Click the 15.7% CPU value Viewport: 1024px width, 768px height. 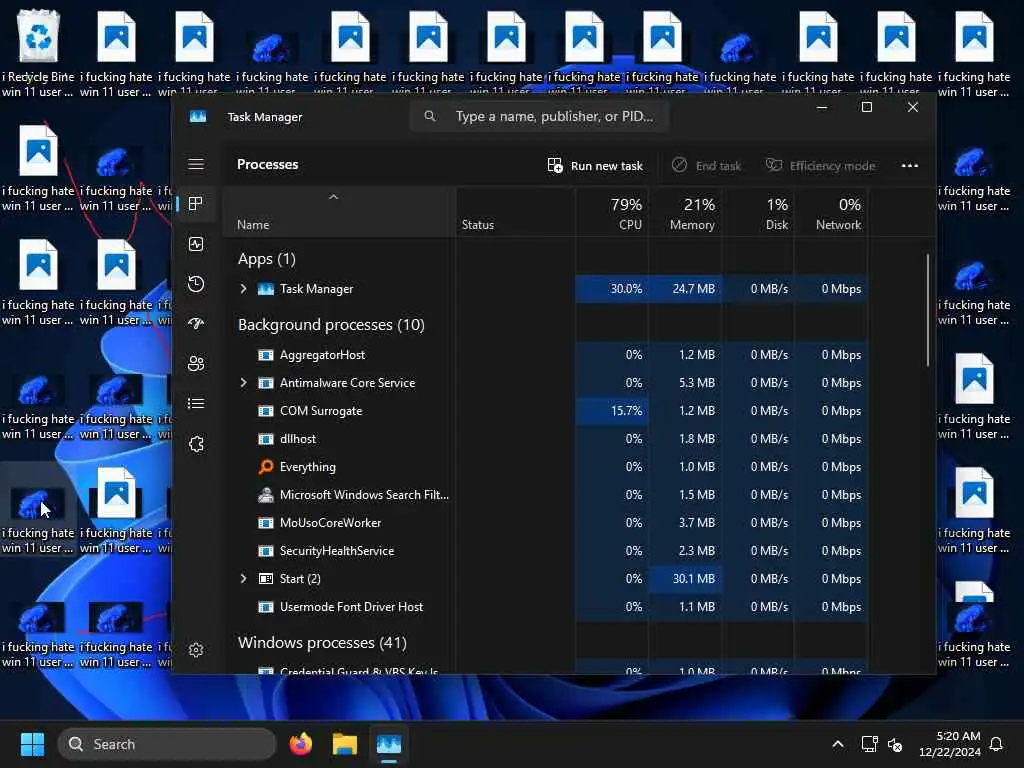(x=626, y=411)
